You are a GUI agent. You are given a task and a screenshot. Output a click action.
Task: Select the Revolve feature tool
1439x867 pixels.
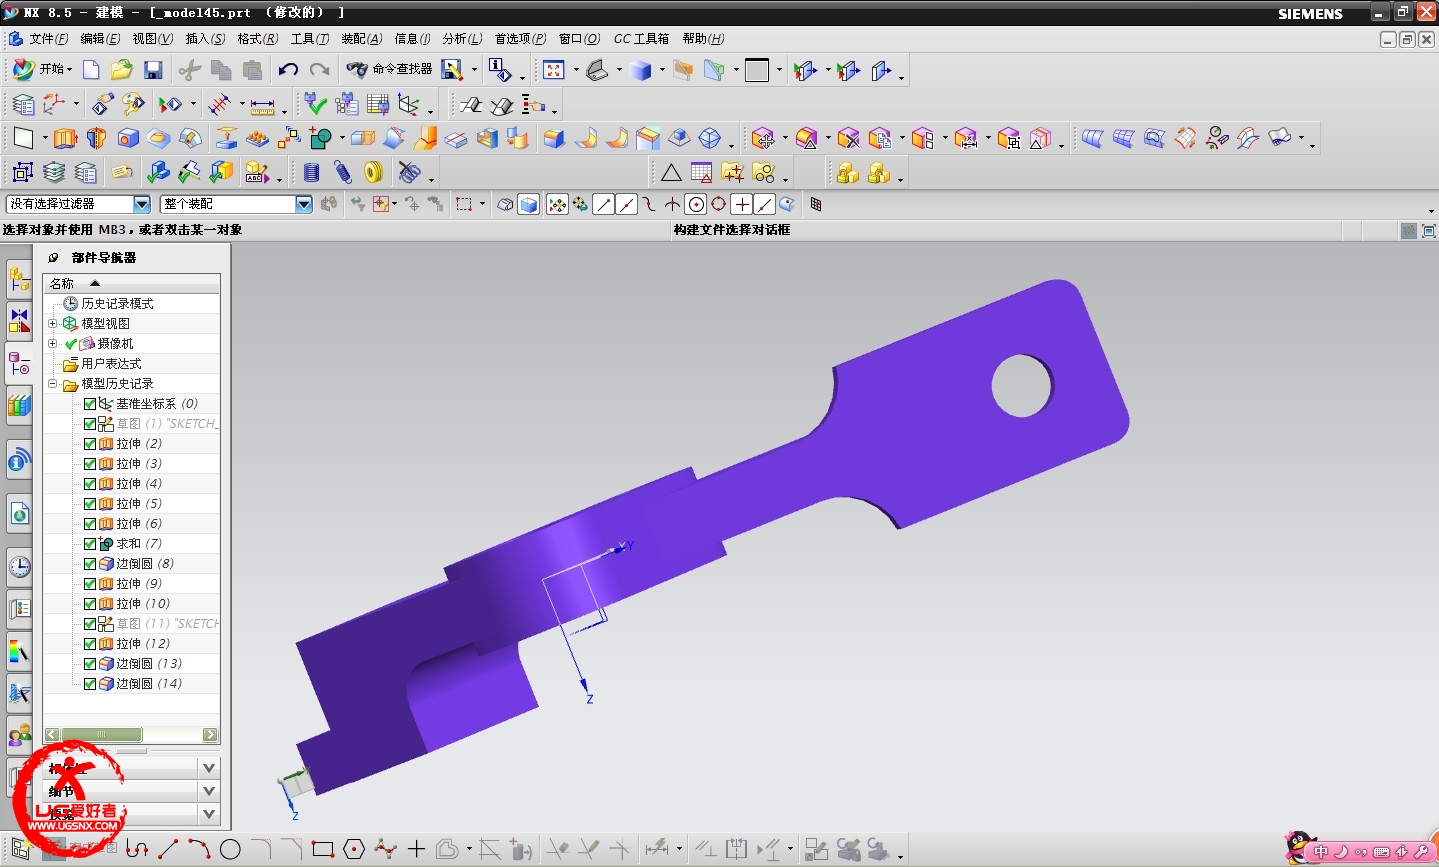[96, 138]
